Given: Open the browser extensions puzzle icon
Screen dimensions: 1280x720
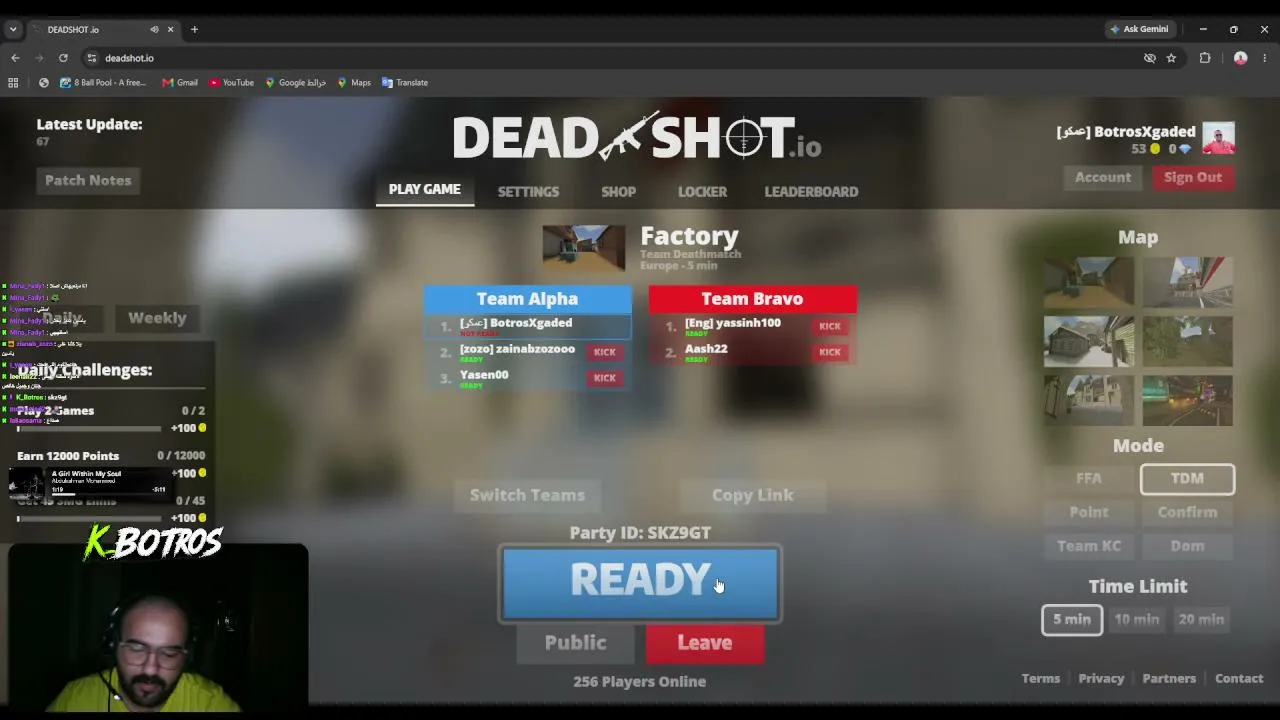Looking at the screenshot, I should point(1205,58).
